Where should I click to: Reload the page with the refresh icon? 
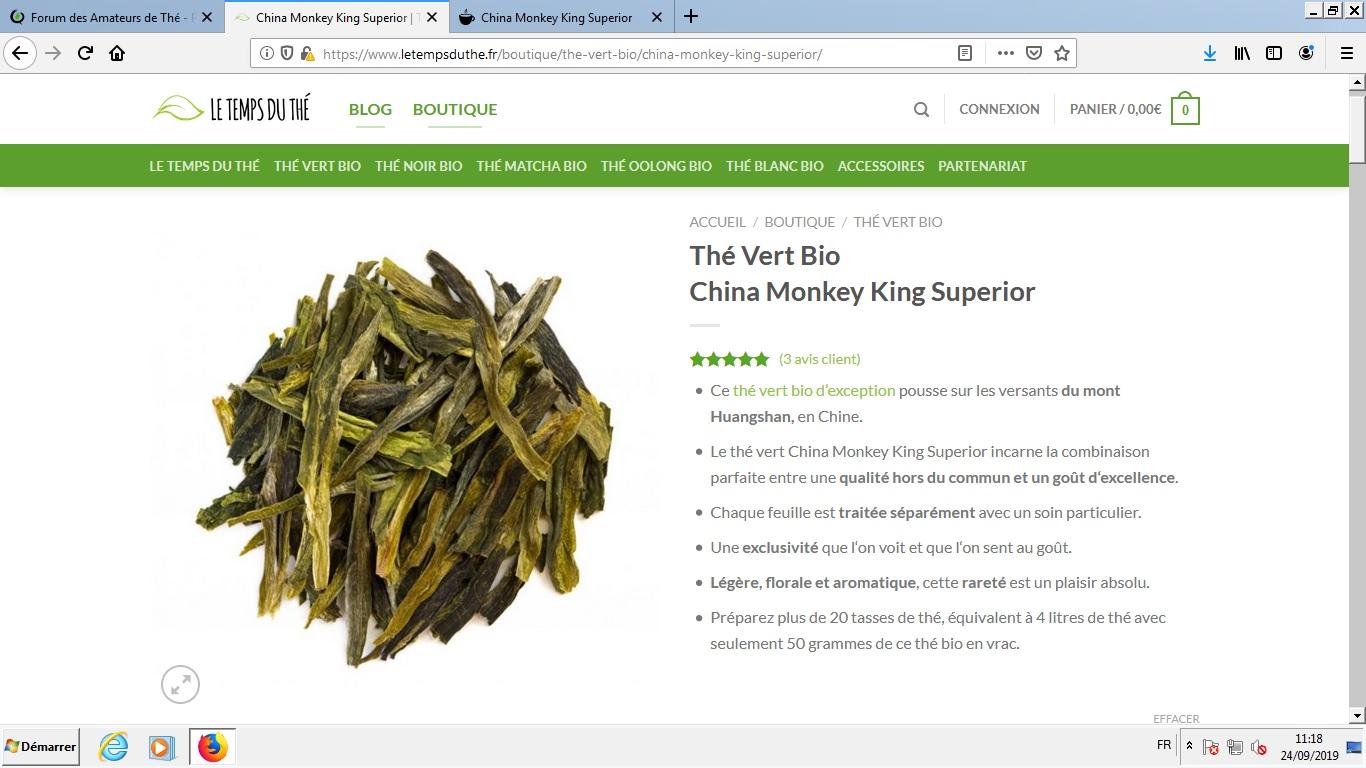(x=85, y=53)
